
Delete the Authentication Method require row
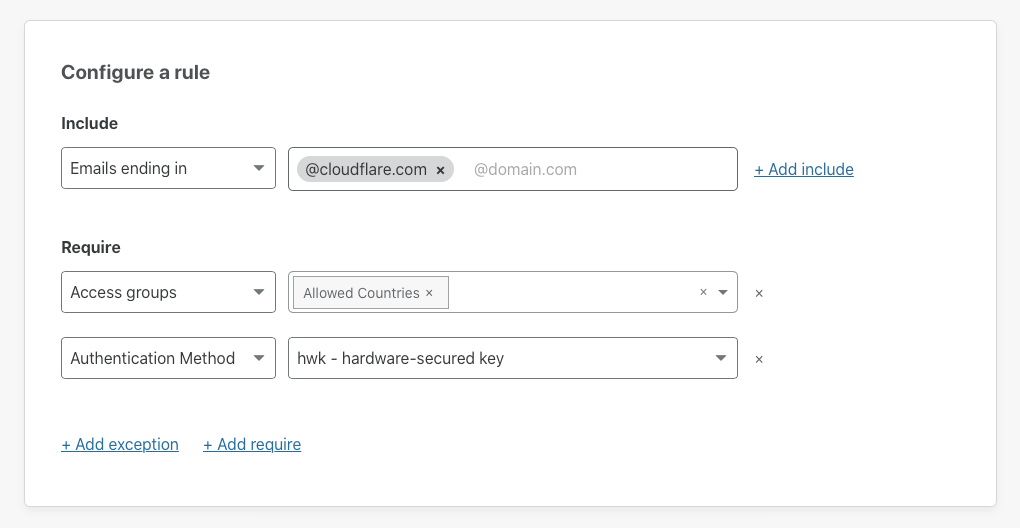coord(758,360)
